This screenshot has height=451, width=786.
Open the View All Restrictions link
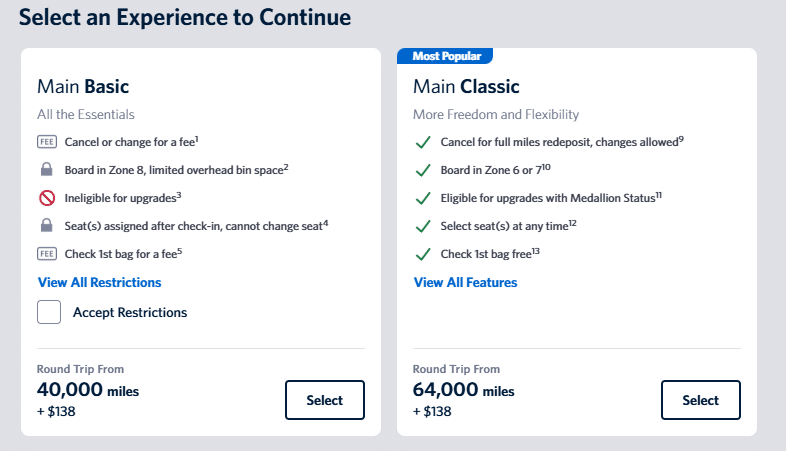[x=99, y=283]
